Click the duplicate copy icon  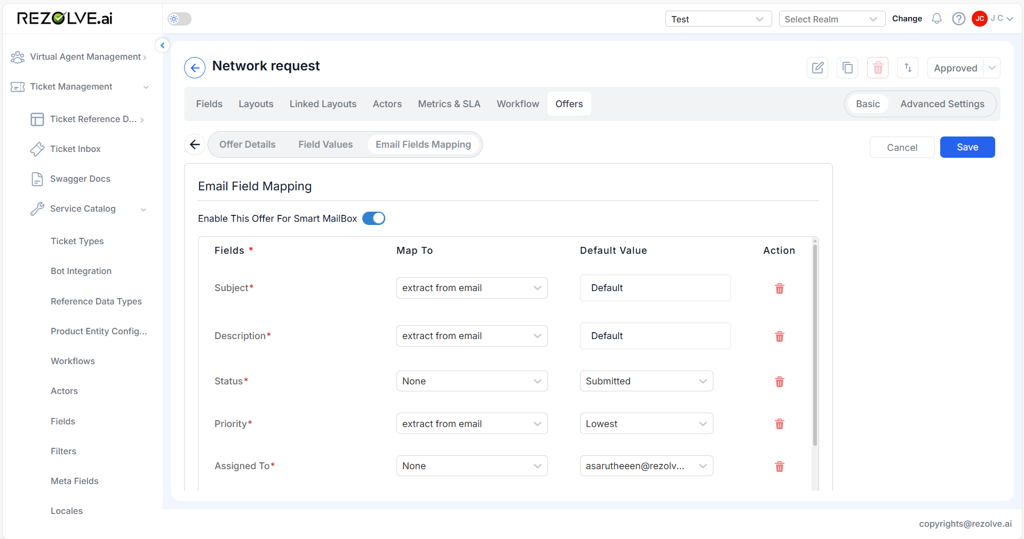[x=848, y=68]
